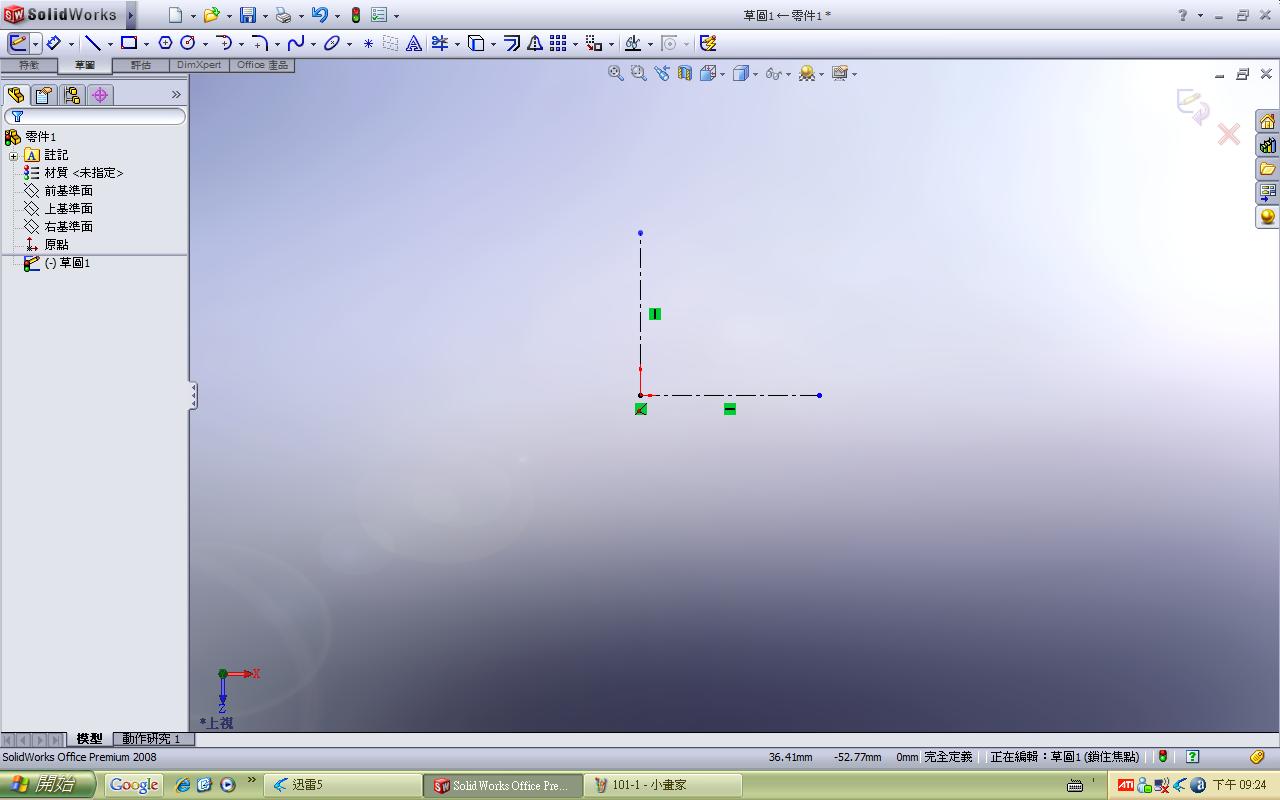This screenshot has height=800, width=1280.
Task: Open the Design Library task pane
Action: click(x=1267, y=145)
